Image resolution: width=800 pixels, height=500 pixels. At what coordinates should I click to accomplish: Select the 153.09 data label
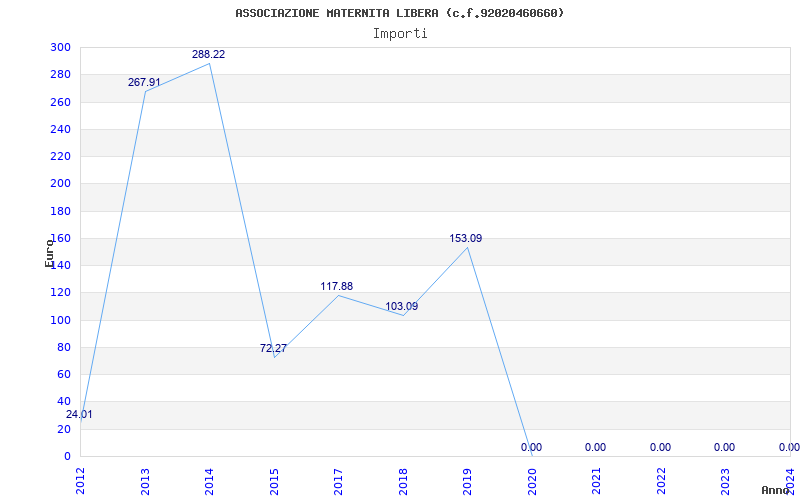[465, 238]
